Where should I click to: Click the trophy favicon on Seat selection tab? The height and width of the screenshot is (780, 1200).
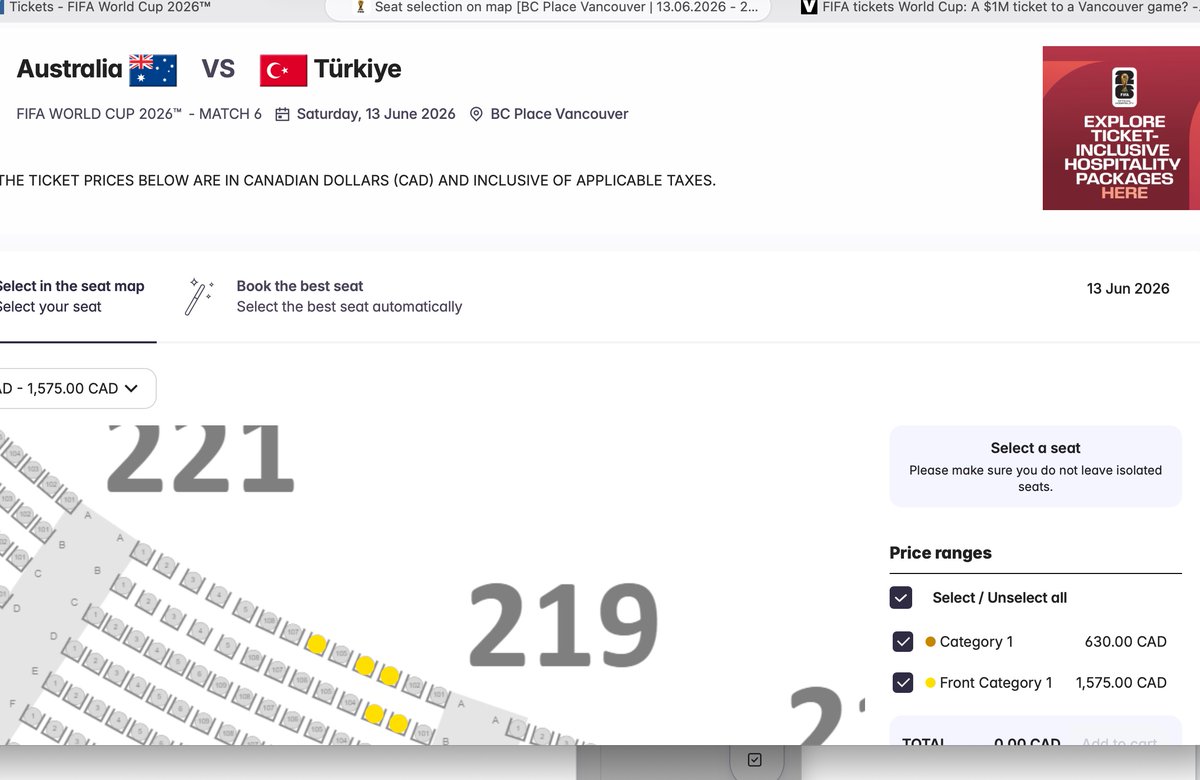pos(360,8)
